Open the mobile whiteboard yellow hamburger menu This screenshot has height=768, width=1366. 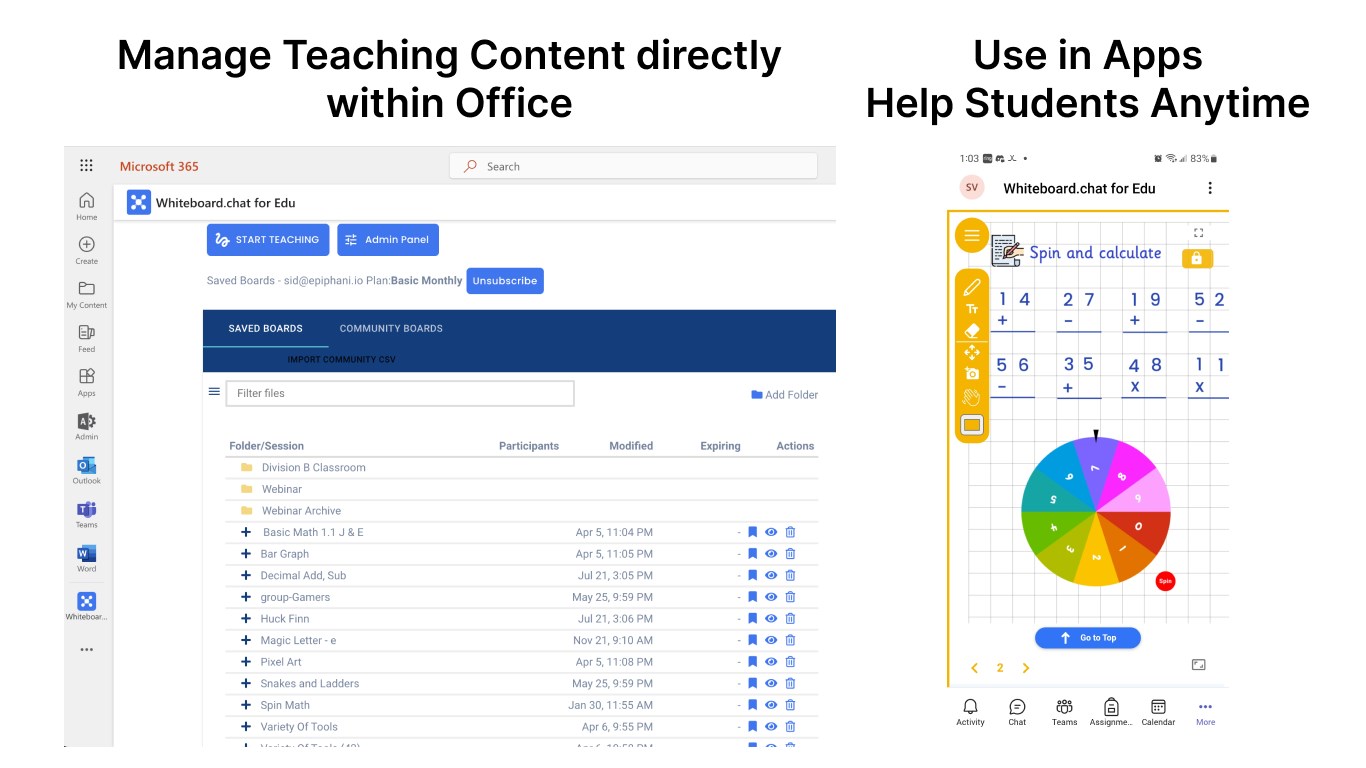click(x=971, y=236)
